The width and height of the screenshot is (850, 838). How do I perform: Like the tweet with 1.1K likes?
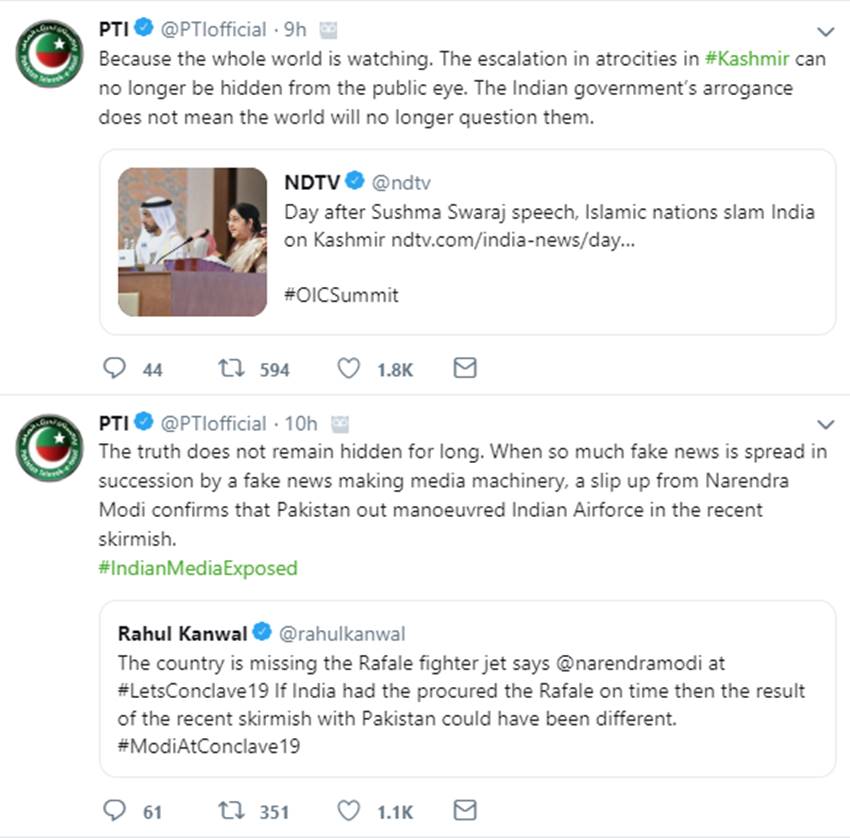pyautogui.click(x=348, y=811)
